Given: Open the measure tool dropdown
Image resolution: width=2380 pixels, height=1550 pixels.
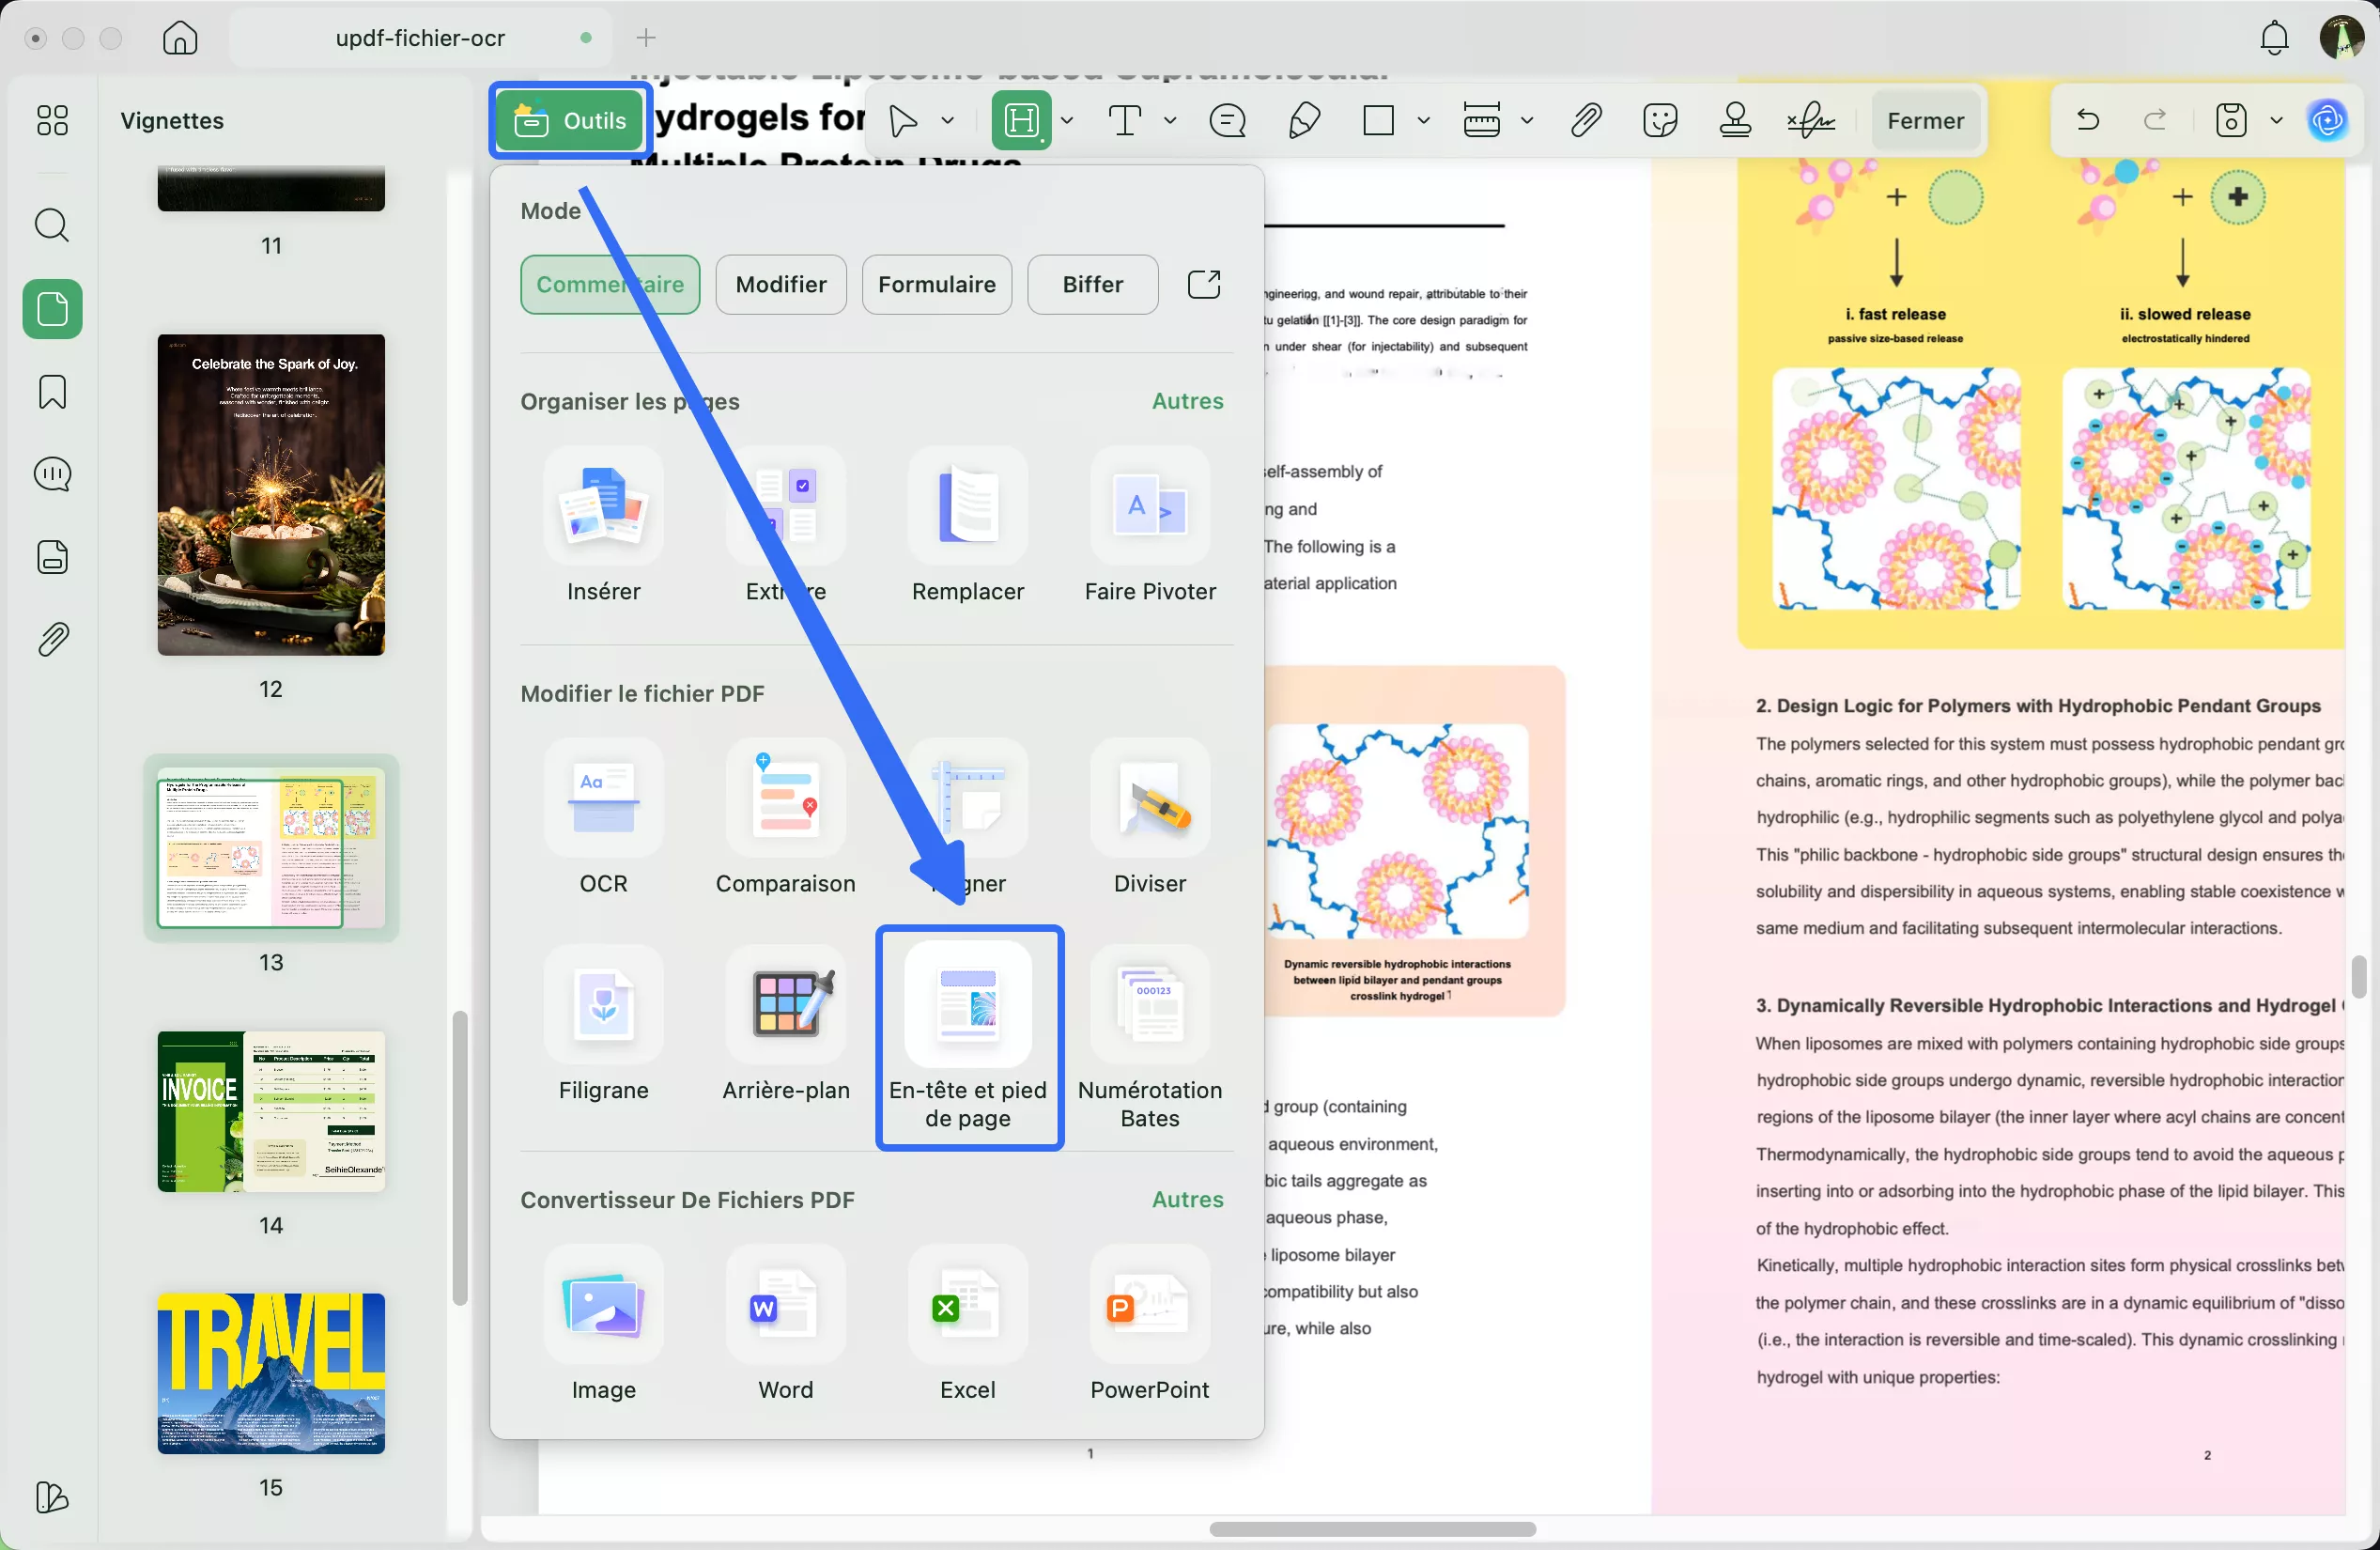Looking at the screenshot, I should (1528, 120).
